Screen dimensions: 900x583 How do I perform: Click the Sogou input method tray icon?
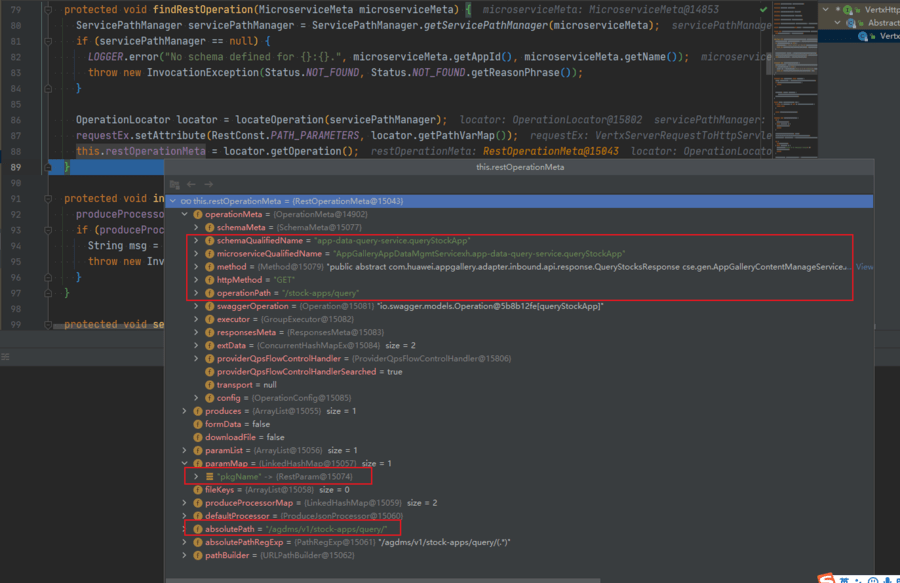pyautogui.click(x=826, y=578)
